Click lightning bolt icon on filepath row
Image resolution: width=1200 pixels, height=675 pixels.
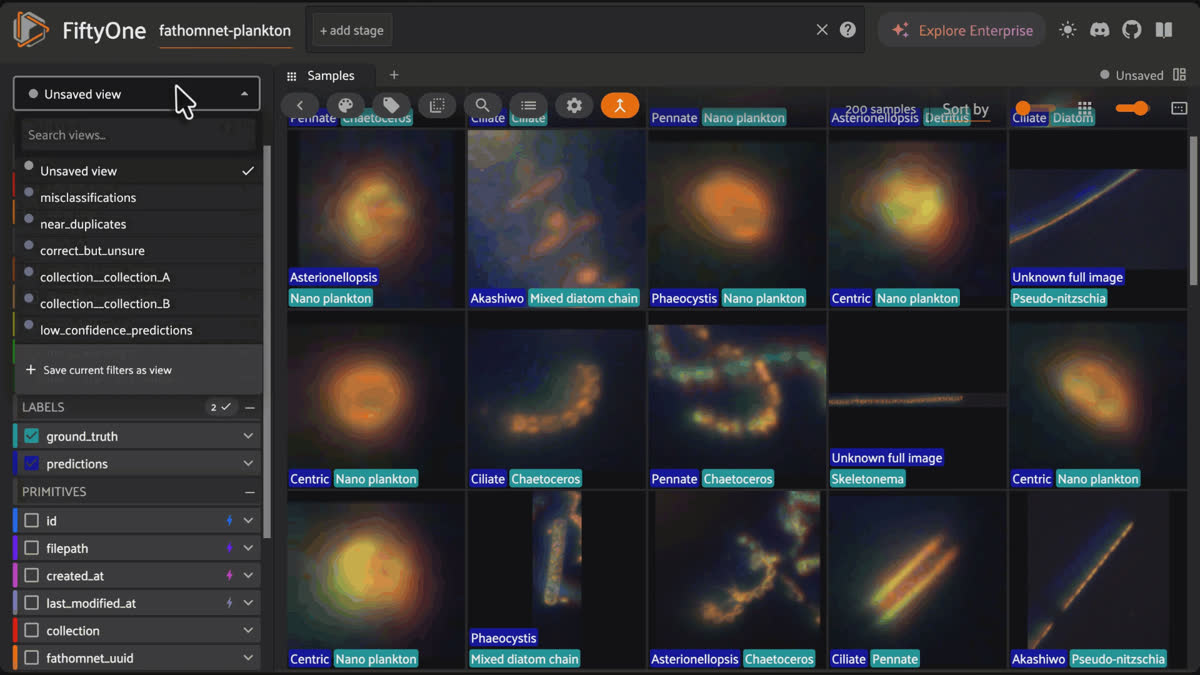[229, 548]
